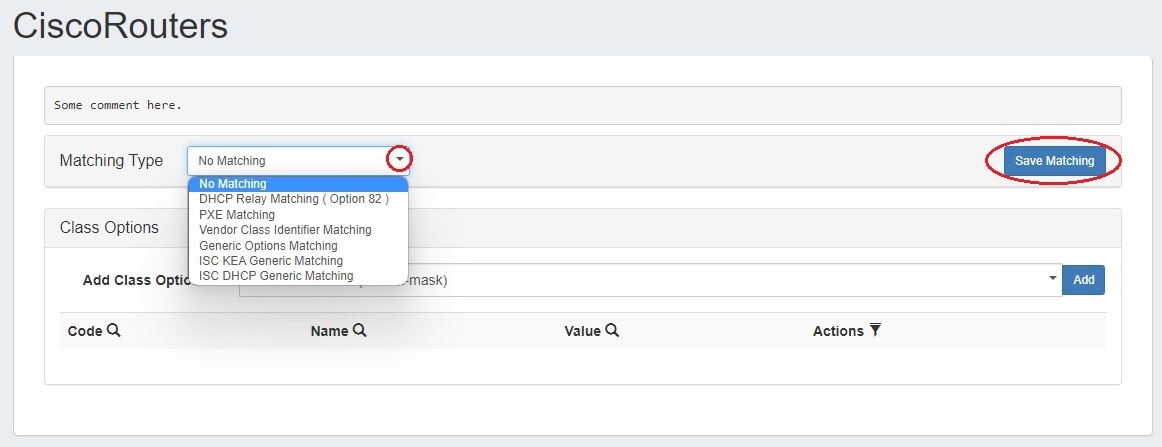The height and width of the screenshot is (447, 1162).
Task: Open the Matching Type dropdown arrow
Action: click(x=400, y=160)
